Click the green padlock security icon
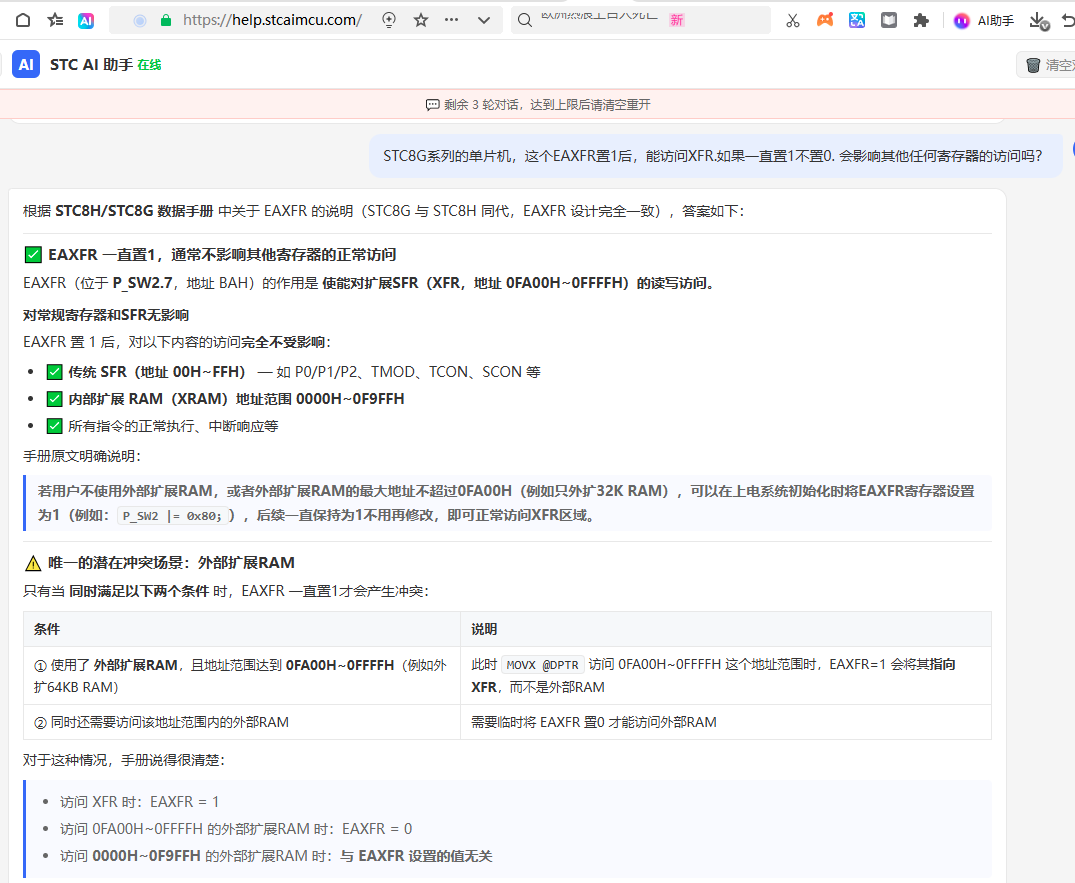Screen dimensions: 1075x883 [x=165, y=21]
